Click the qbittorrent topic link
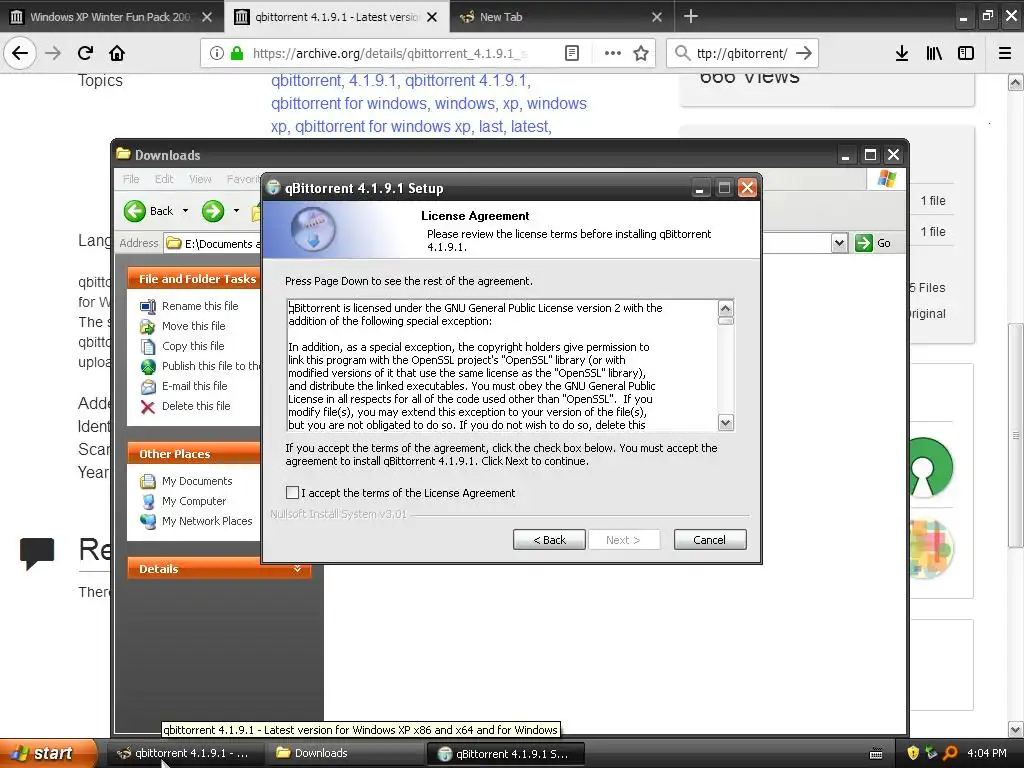The width and height of the screenshot is (1024, 768). (x=306, y=80)
